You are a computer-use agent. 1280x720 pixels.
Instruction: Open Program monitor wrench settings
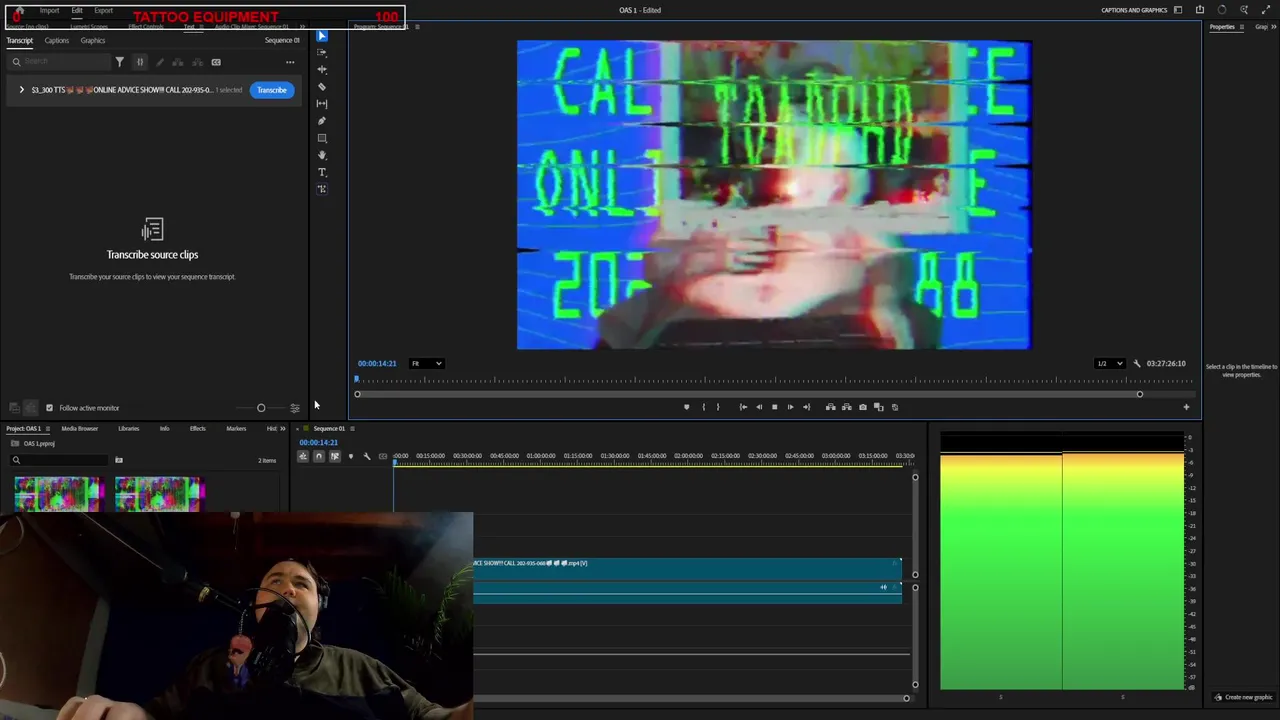click(x=1136, y=364)
